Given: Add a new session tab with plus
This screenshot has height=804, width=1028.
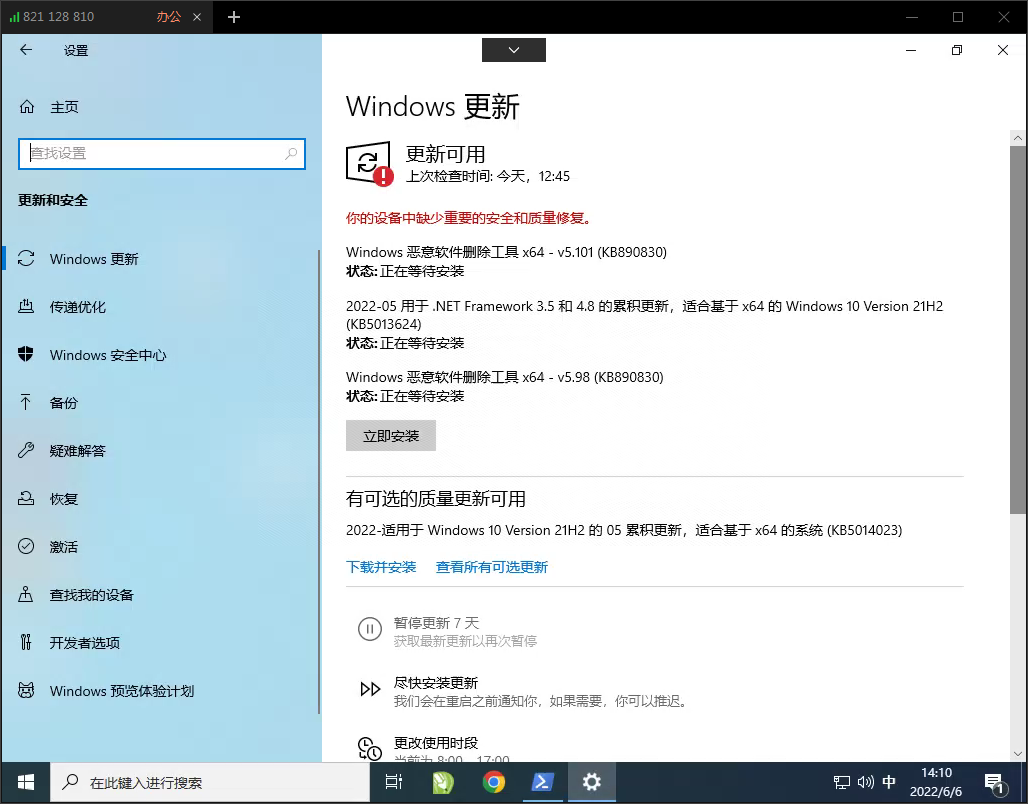Looking at the screenshot, I should pyautogui.click(x=234, y=17).
